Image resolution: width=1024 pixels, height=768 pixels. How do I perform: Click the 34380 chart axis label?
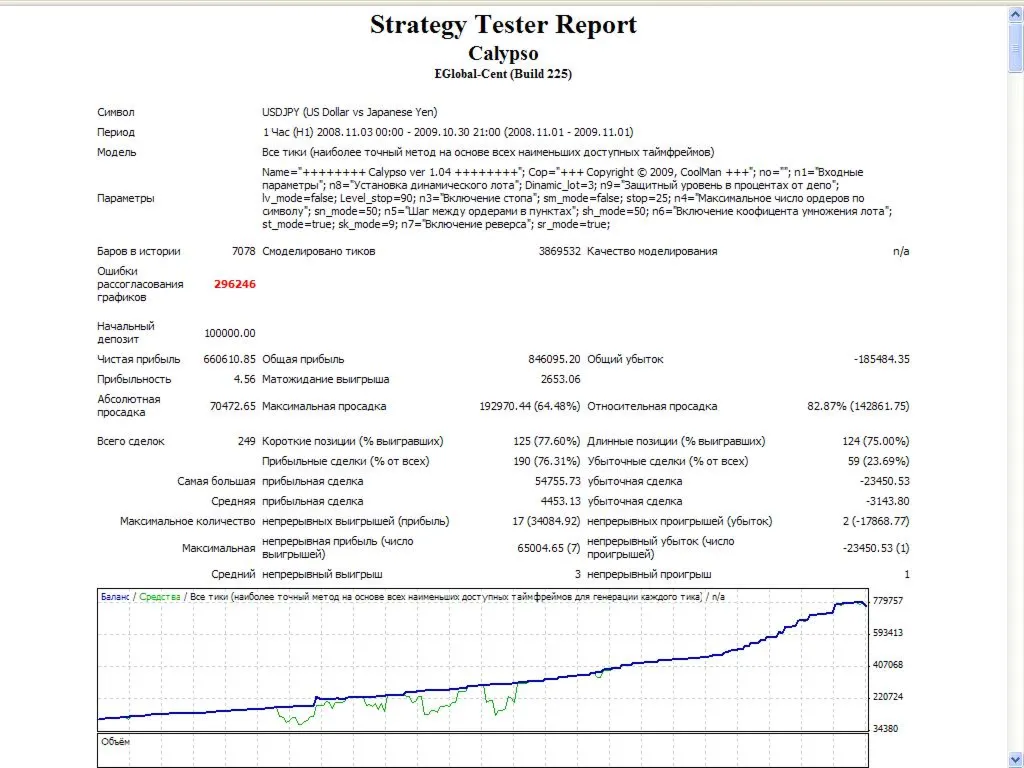tap(885, 728)
